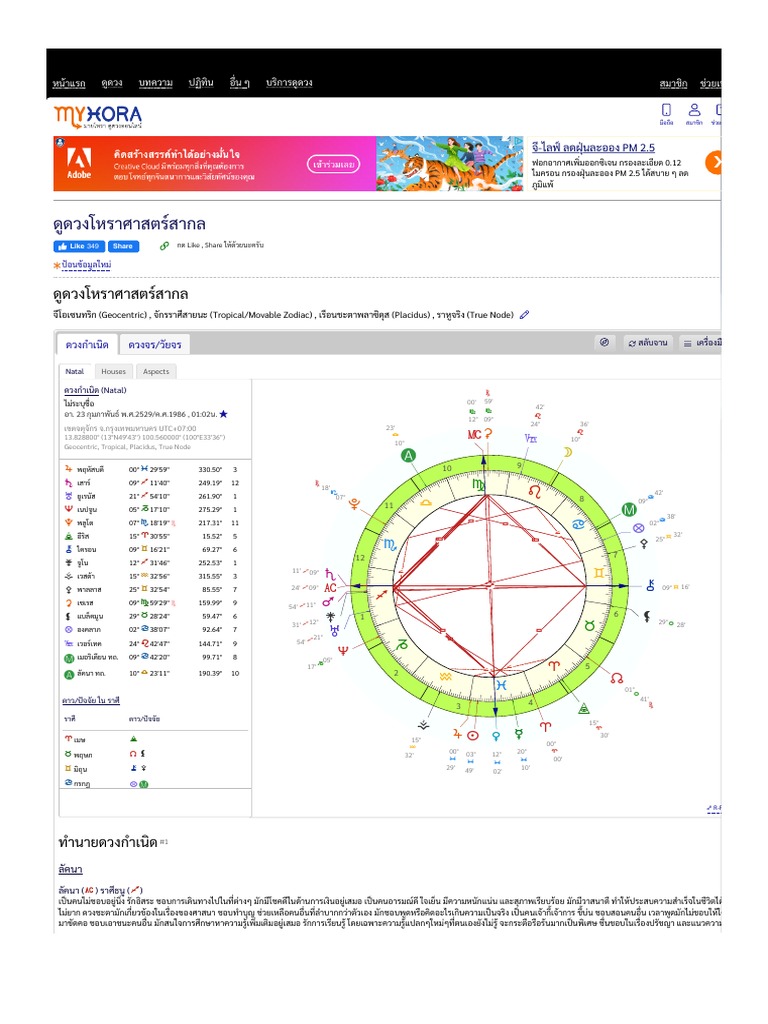Click the Vertex Vx symbol on chart
768x1024 pixels.
point(531,438)
